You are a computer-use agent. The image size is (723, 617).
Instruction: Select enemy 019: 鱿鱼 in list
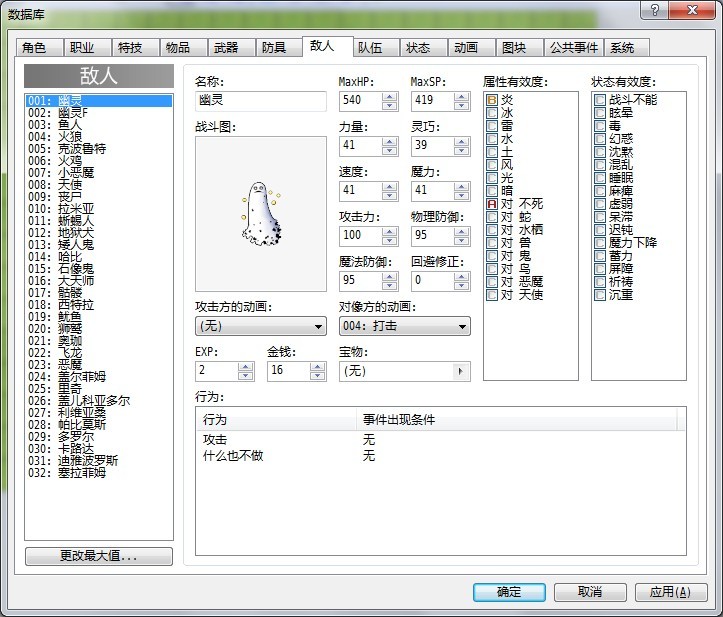(x=99, y=316)
